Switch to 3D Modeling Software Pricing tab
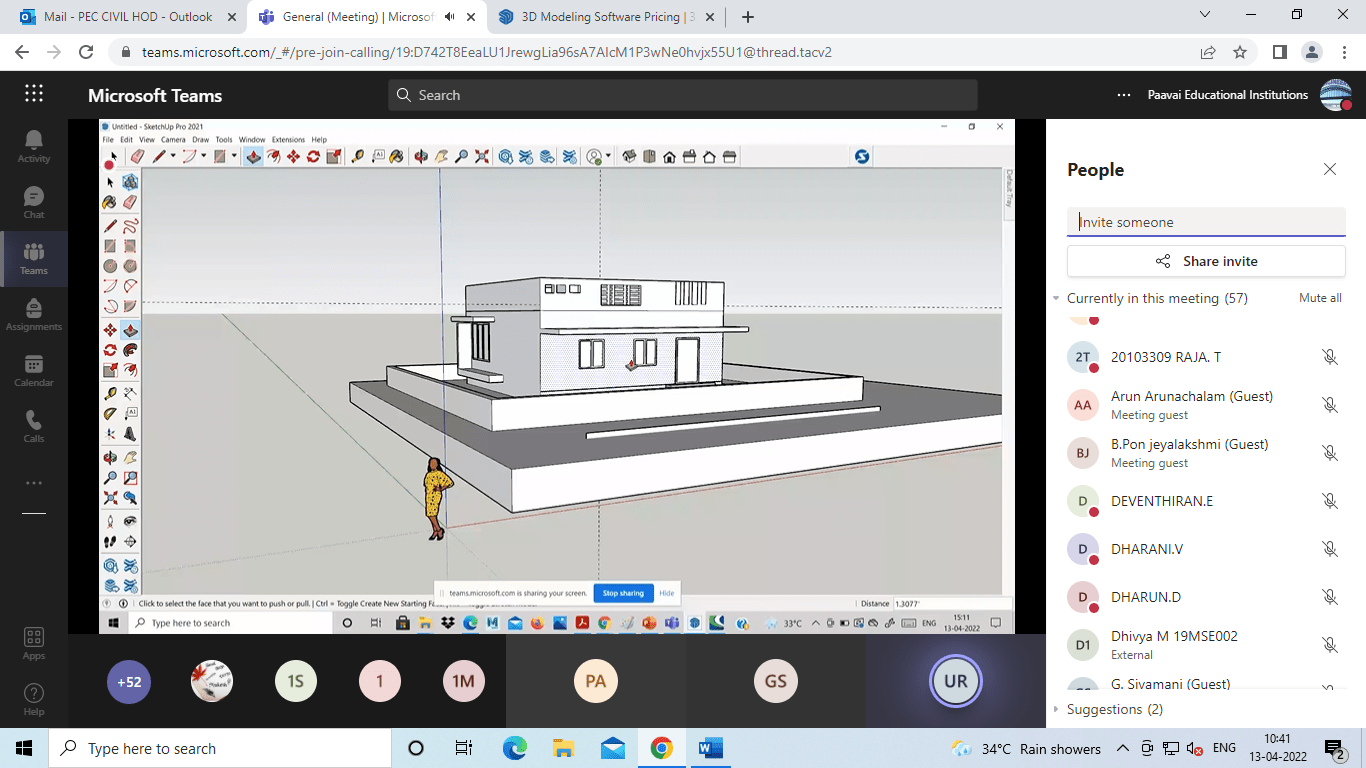This screenshot has width=1366, height=768. (606, 17)
